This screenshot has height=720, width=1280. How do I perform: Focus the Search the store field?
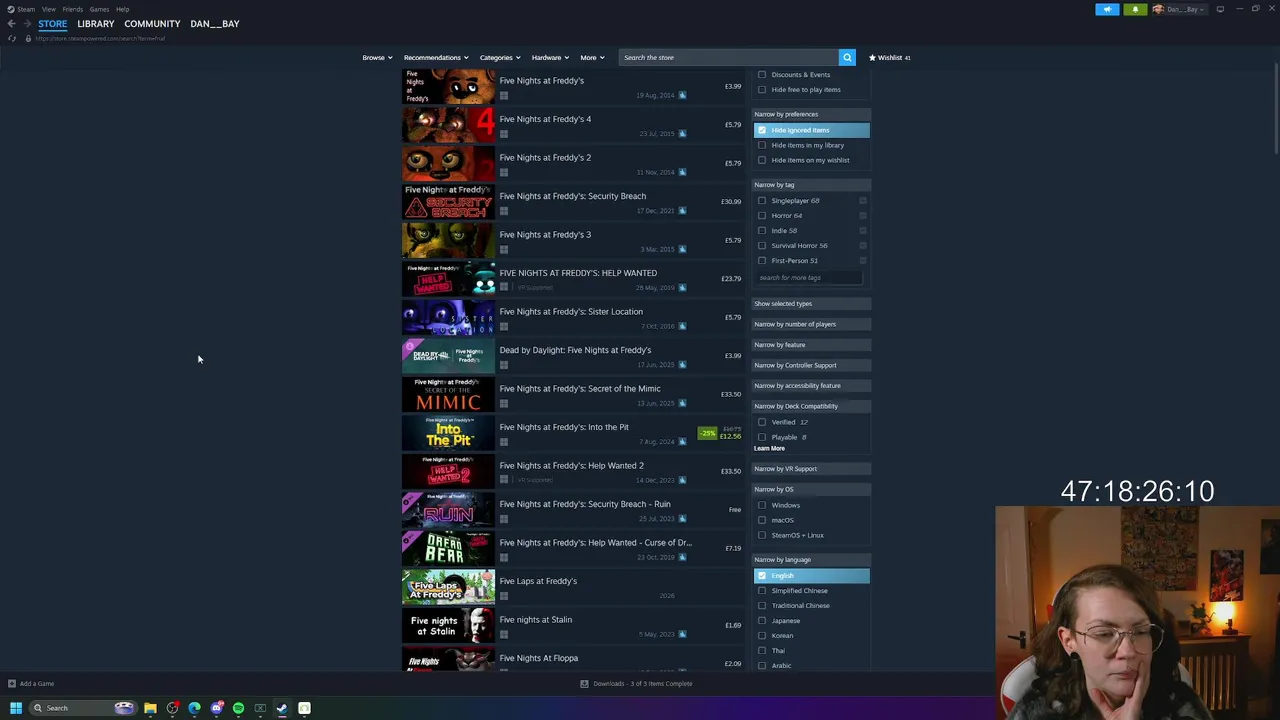coord(728,57)
